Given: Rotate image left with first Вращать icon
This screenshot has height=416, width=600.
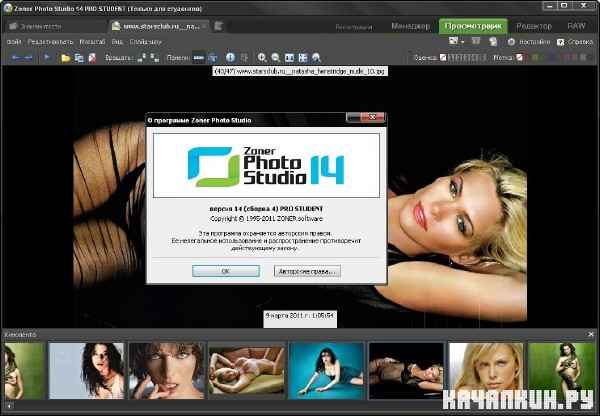Looking at the screenshot, I should (142, 58).
